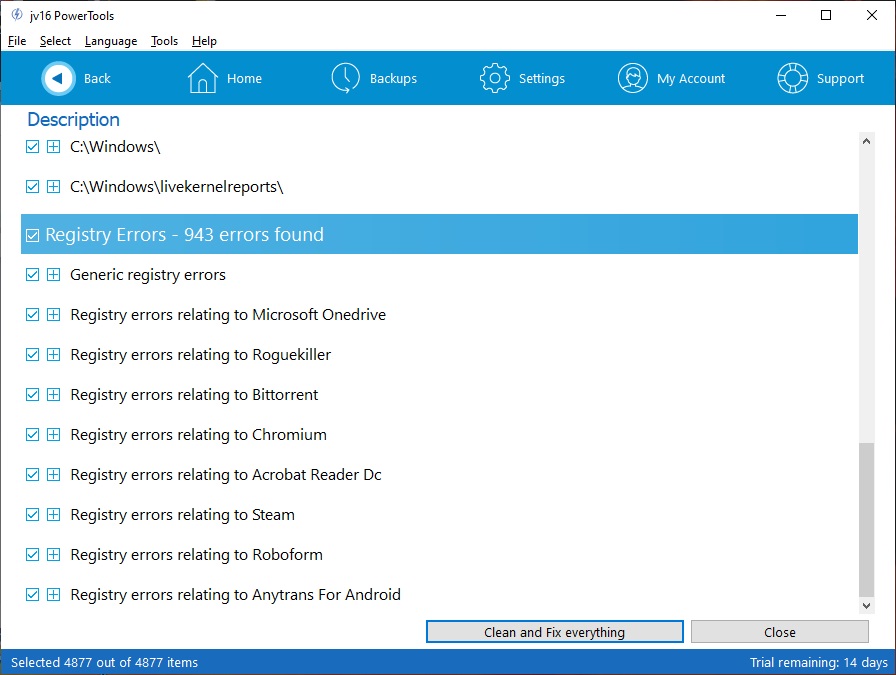This screenshot has height=675, width=896.
Task: Click the Description column header
Action: point(74,119)
